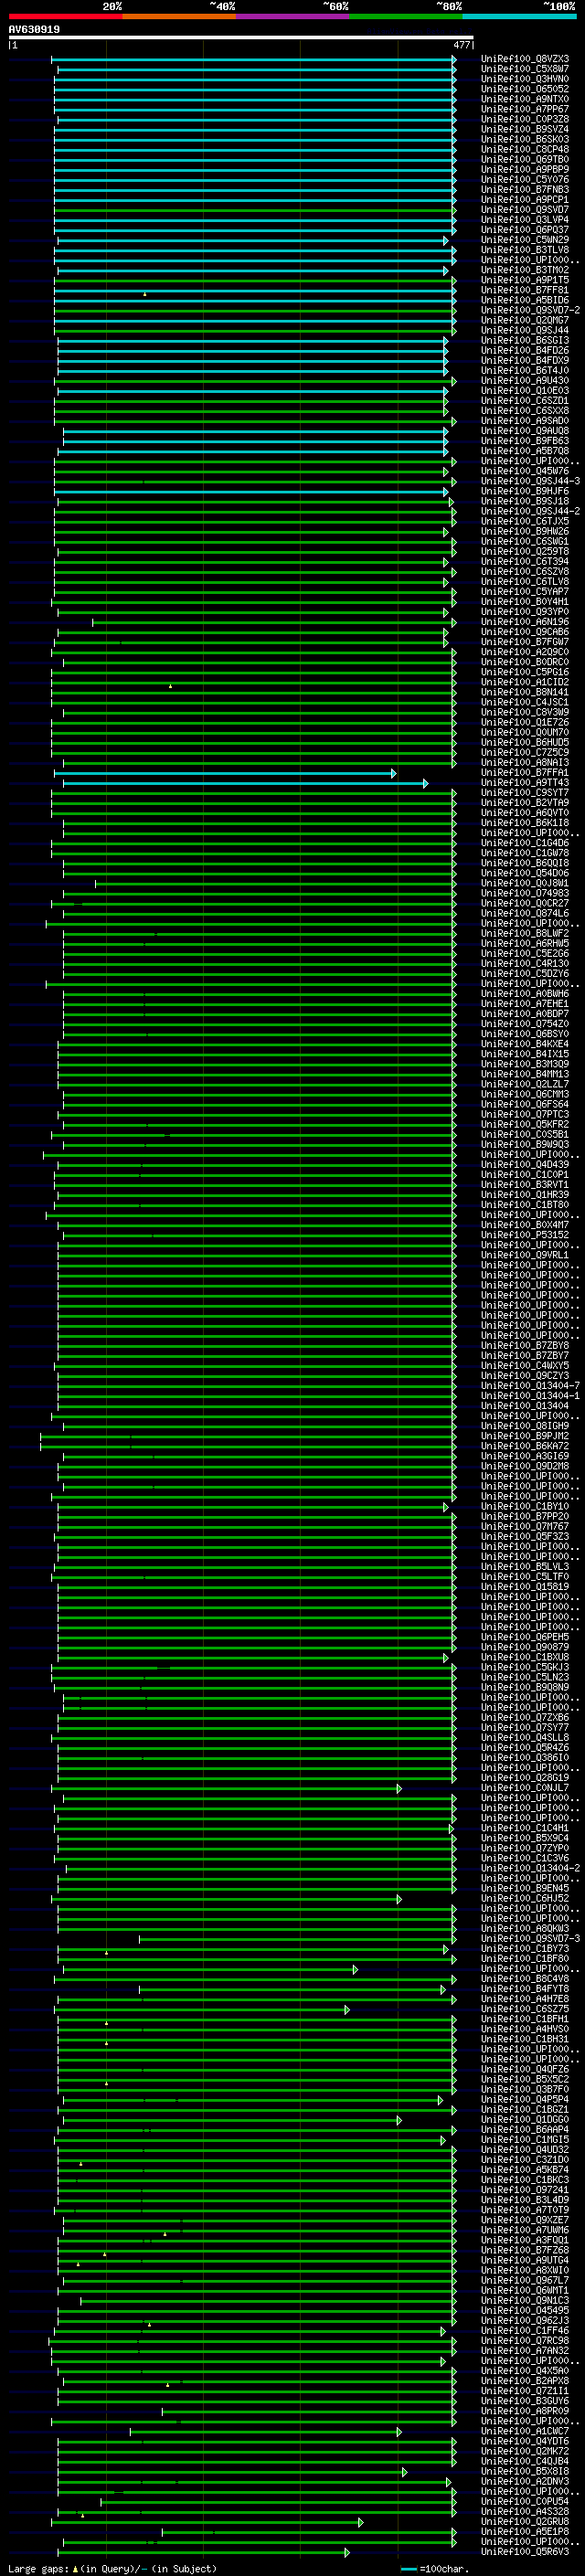Select the UniRef100_Q1E726 label
Viewport: 585px width, 2576px height.
524,723
